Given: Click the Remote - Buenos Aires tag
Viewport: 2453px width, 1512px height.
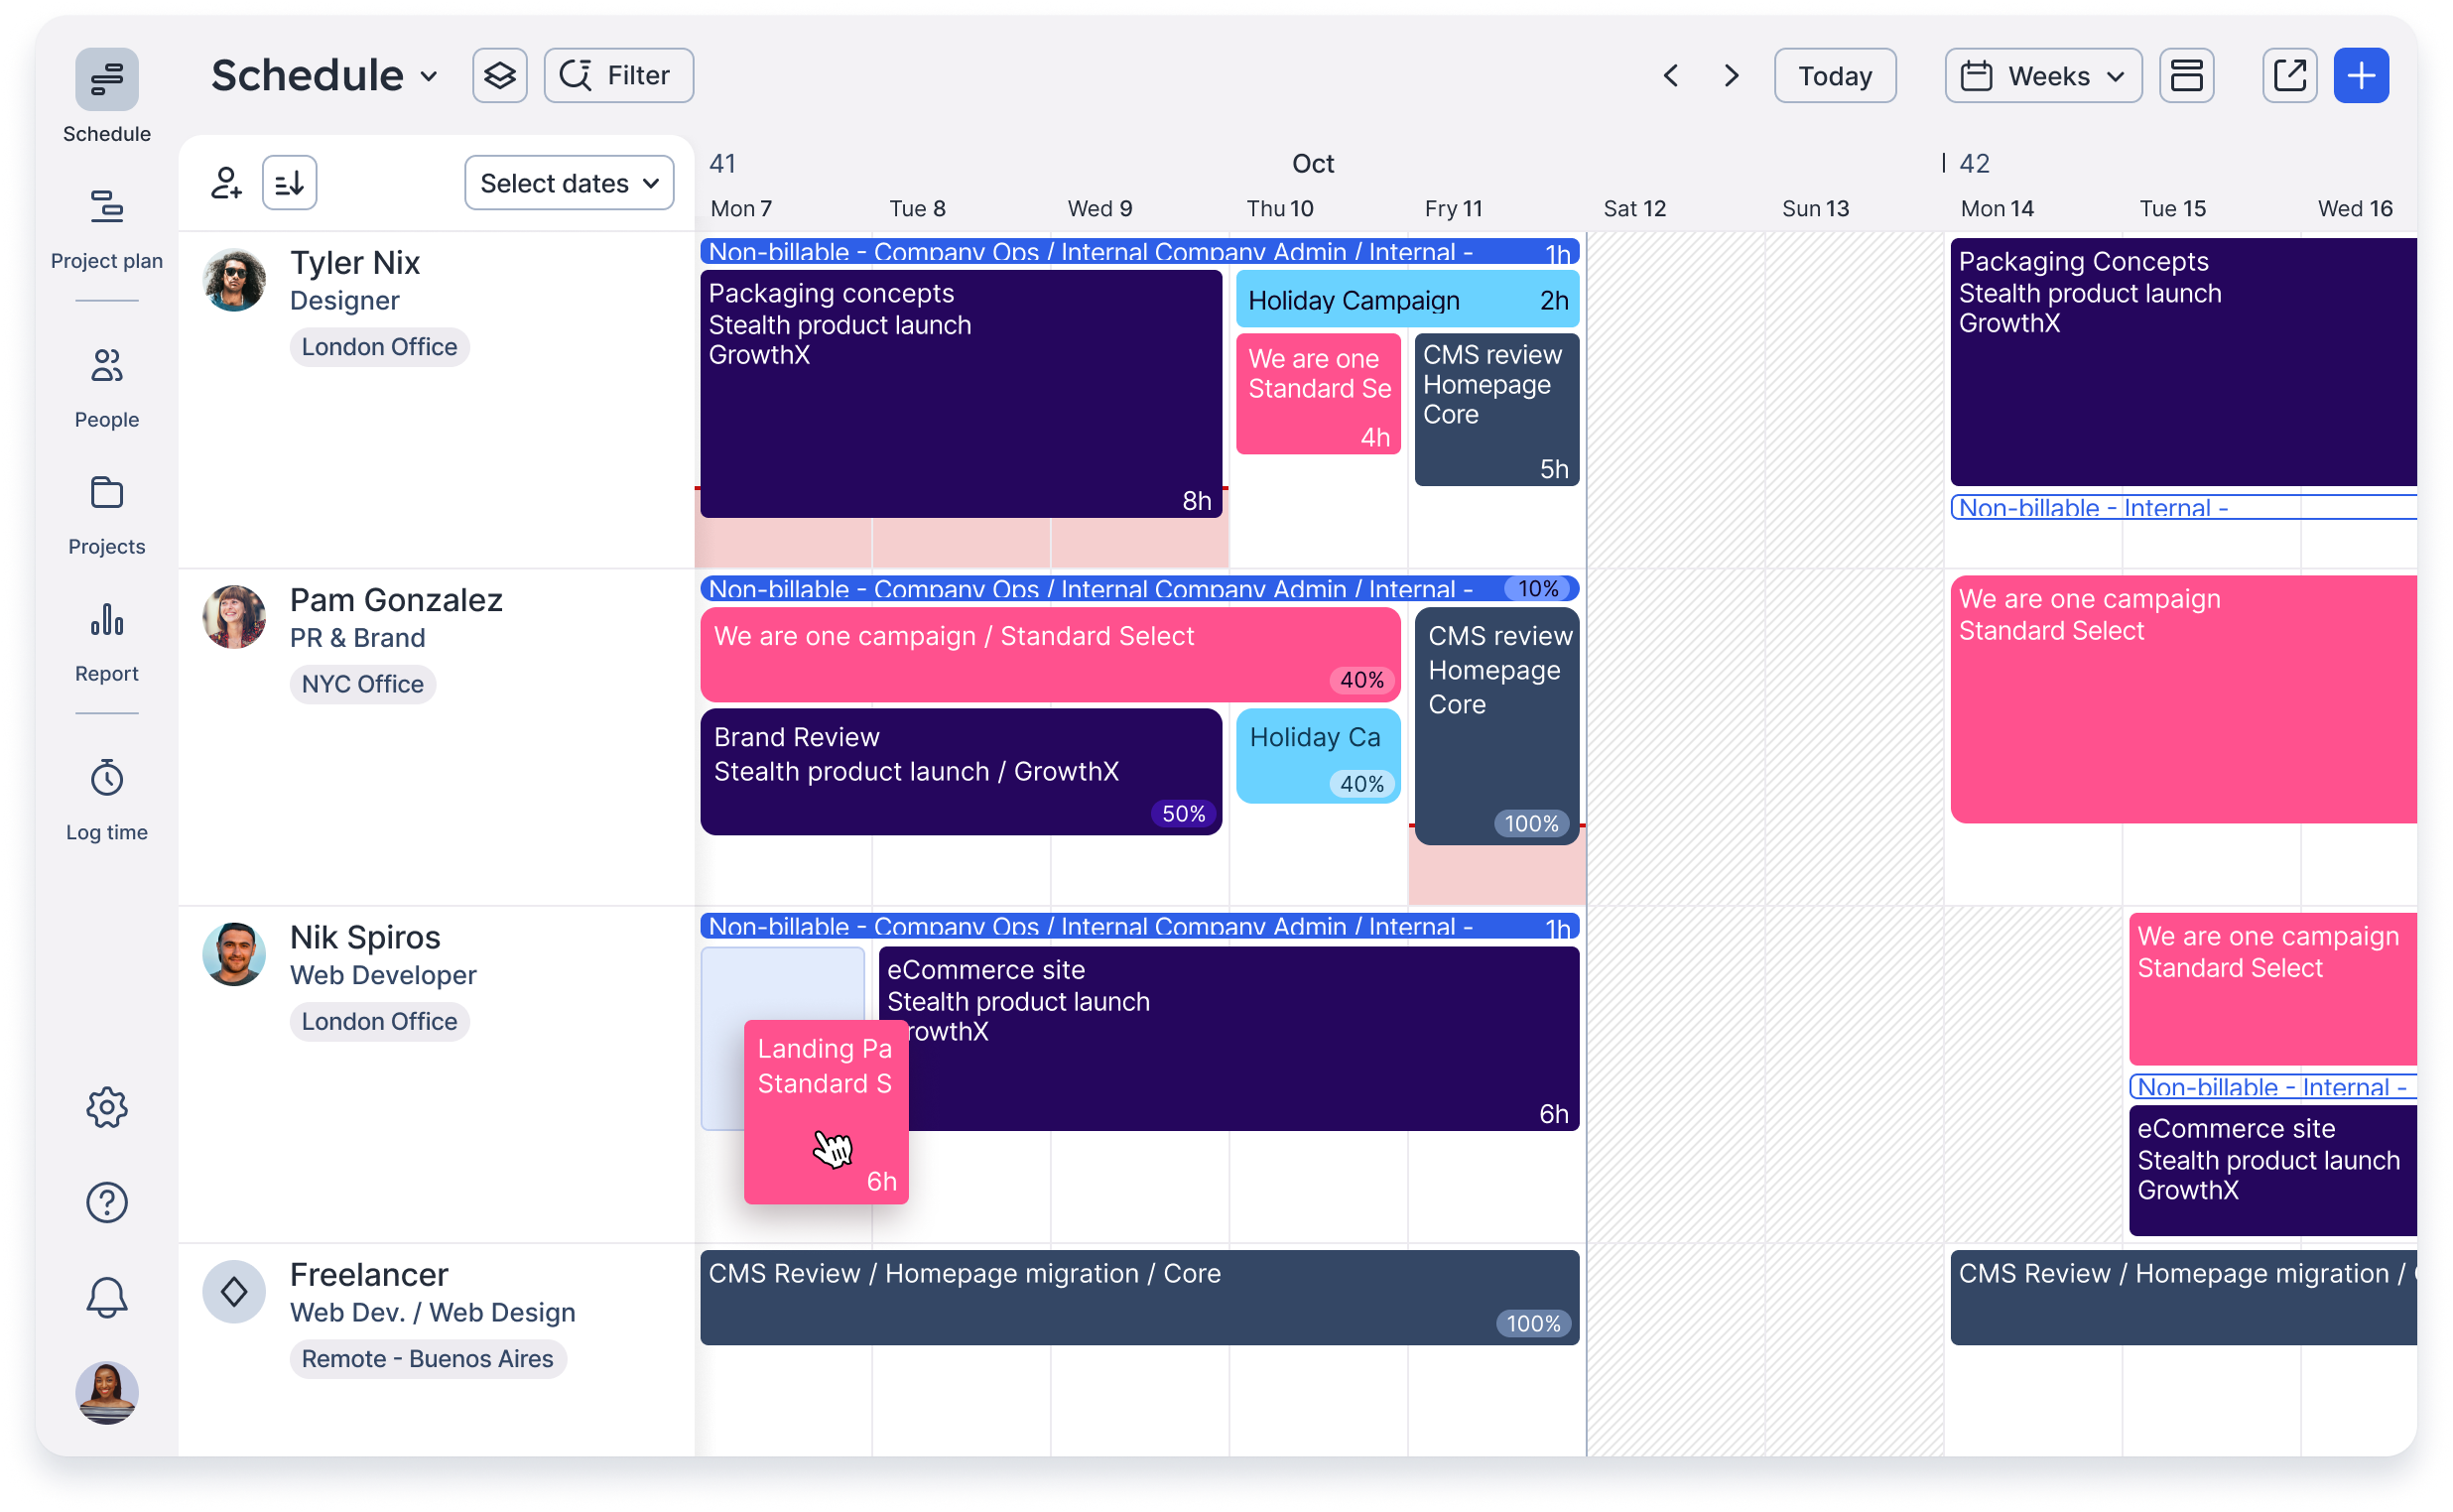Looking at the screenshot, I should 428,1359.
